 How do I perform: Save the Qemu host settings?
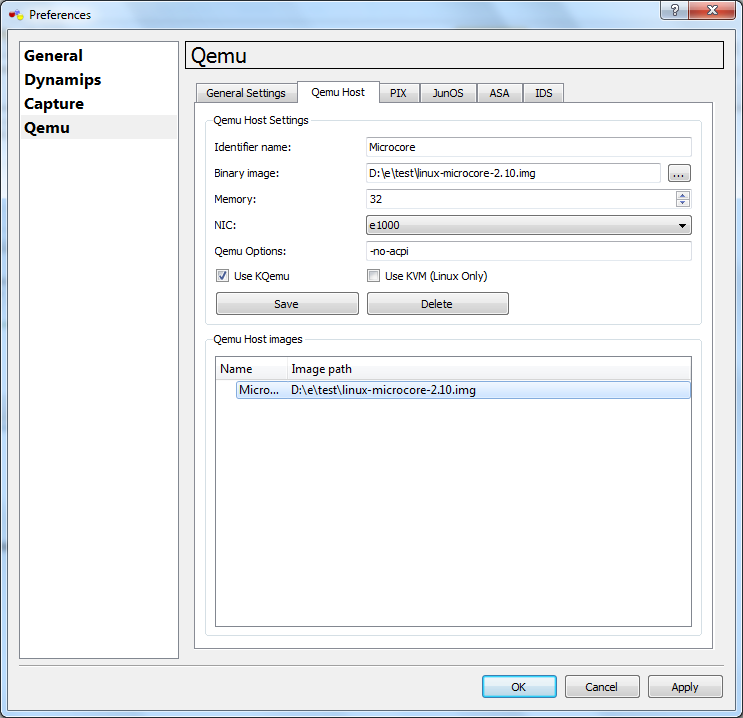(x=287, y=304)
